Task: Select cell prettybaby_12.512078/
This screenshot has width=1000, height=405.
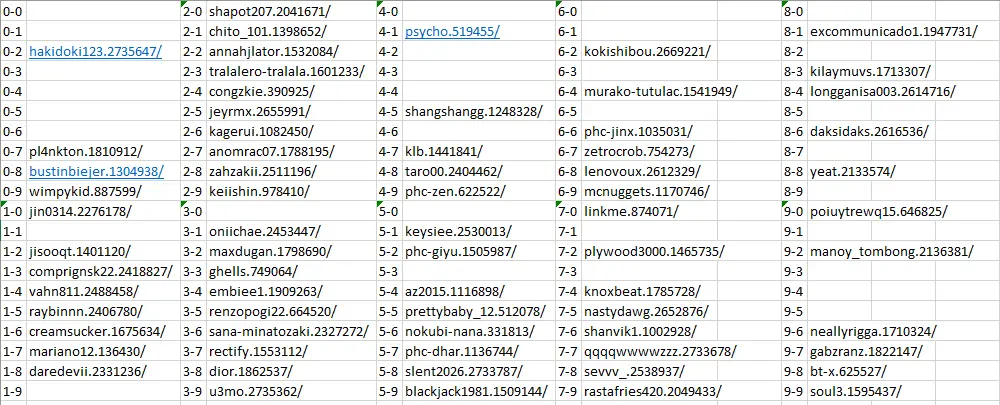Action: click(x=479, y=311)
